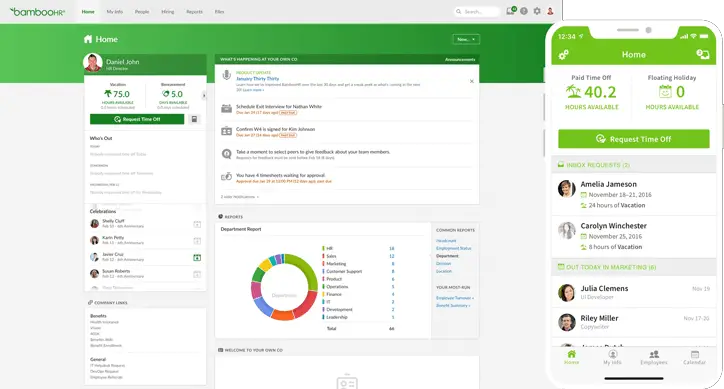The width and height of the screenshot is (724, 389).
Task: Open the Employee Turnover report link
Action: tap(455, 298)
